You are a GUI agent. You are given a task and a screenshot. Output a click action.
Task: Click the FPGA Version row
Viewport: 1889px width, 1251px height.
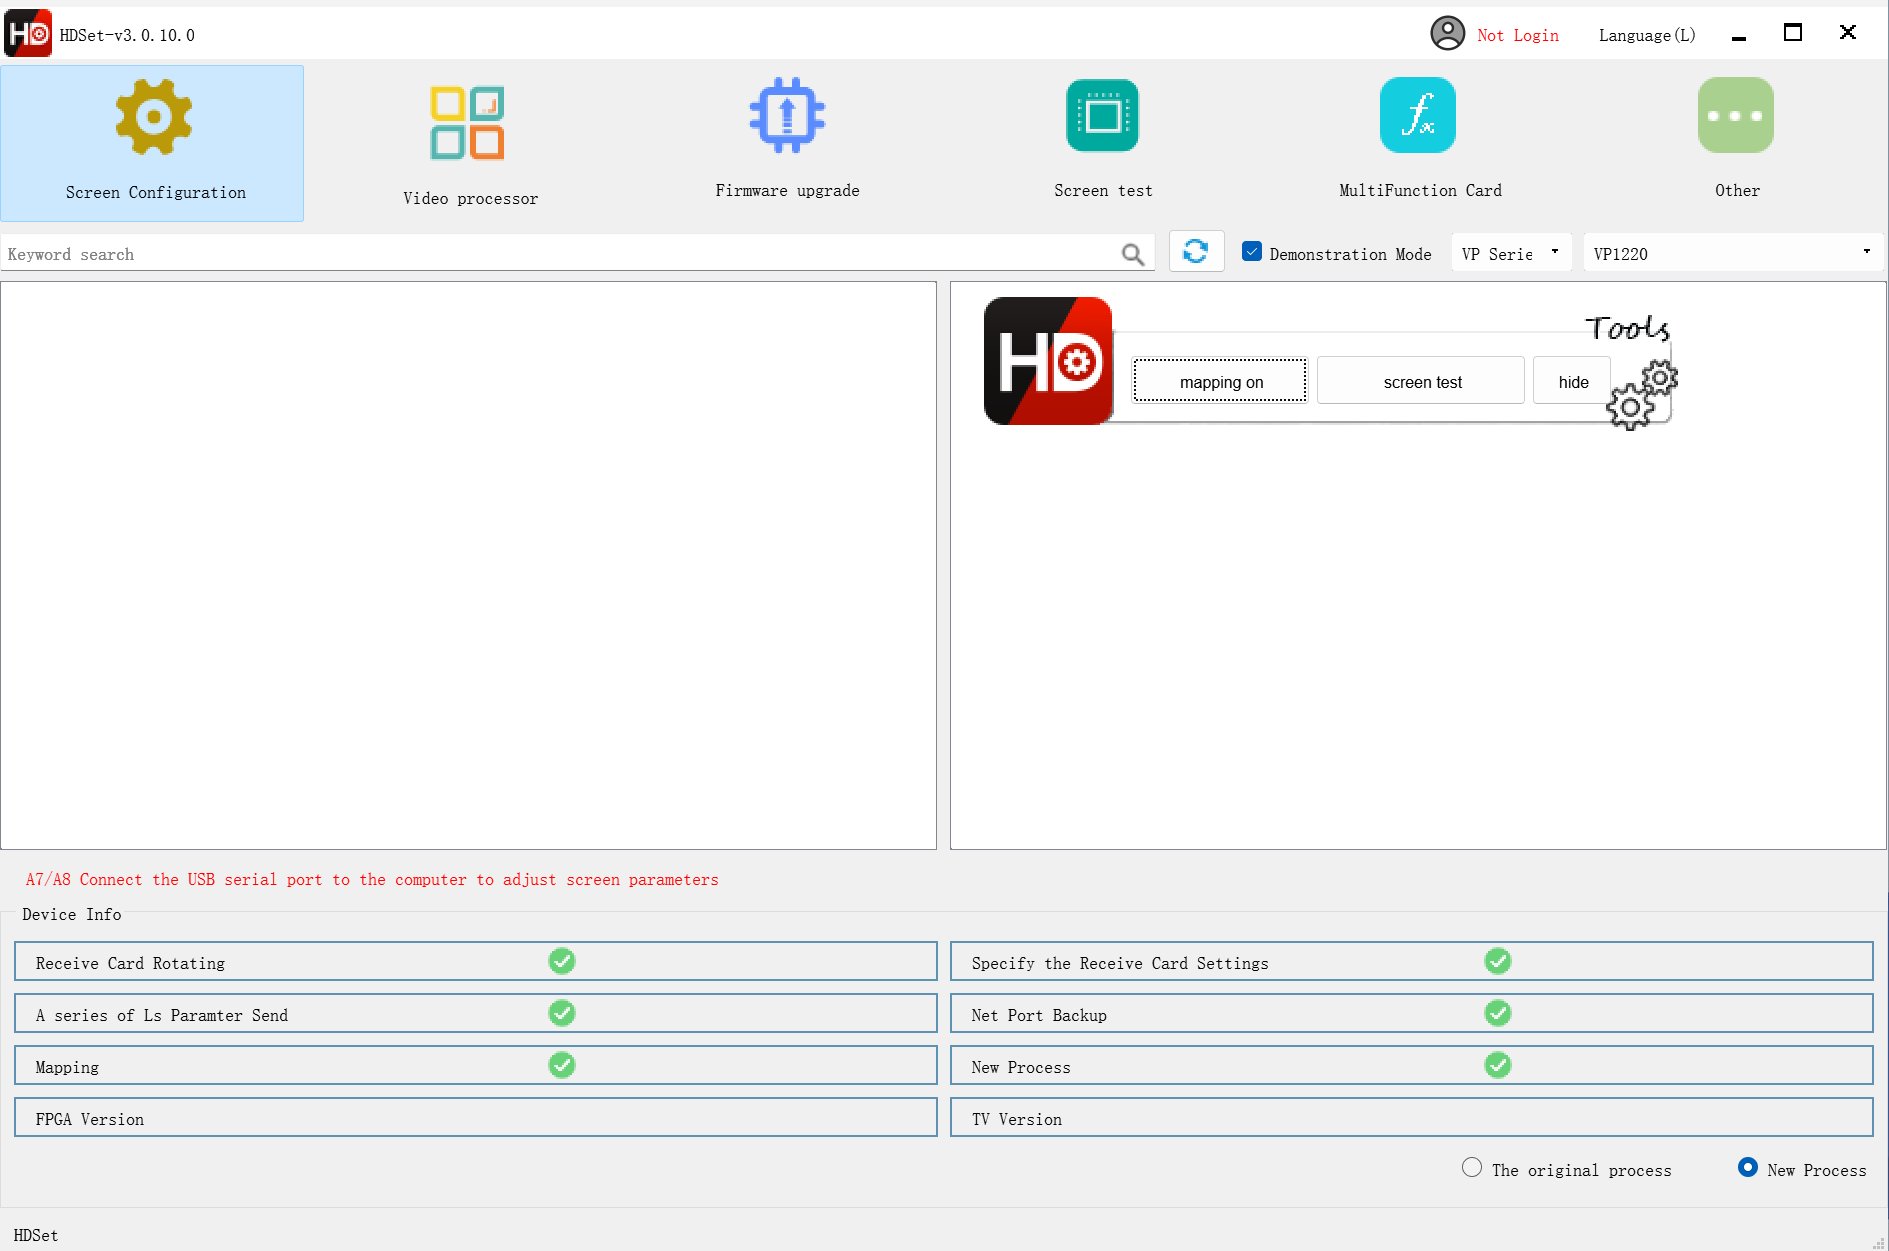(x=476, y=1118)
